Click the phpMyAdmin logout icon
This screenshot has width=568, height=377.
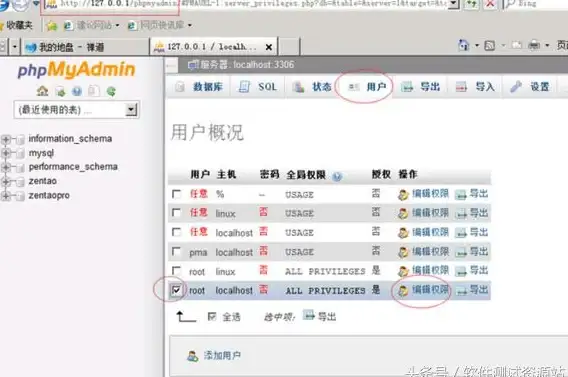pyautogui.click(x=60, y=91)
